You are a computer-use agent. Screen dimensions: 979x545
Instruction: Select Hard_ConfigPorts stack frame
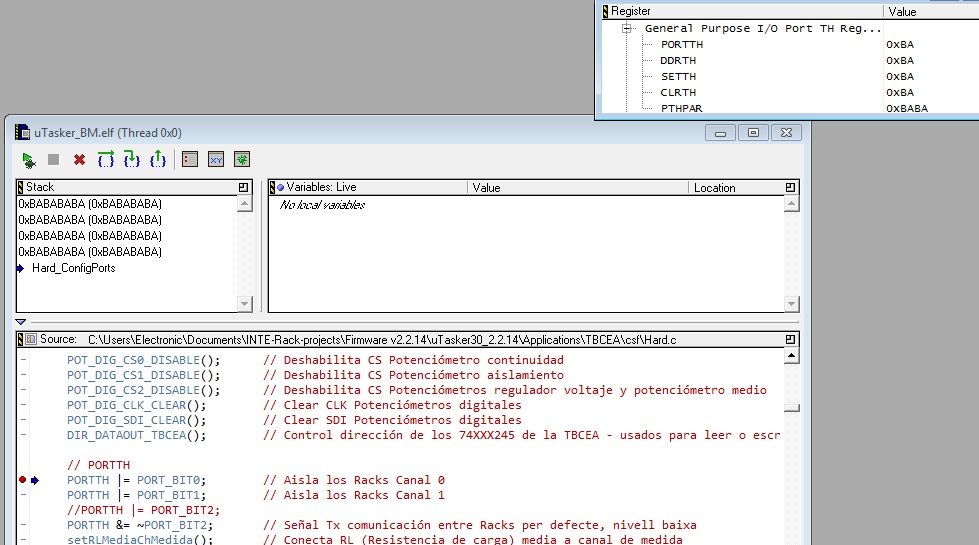click(74, 268)
